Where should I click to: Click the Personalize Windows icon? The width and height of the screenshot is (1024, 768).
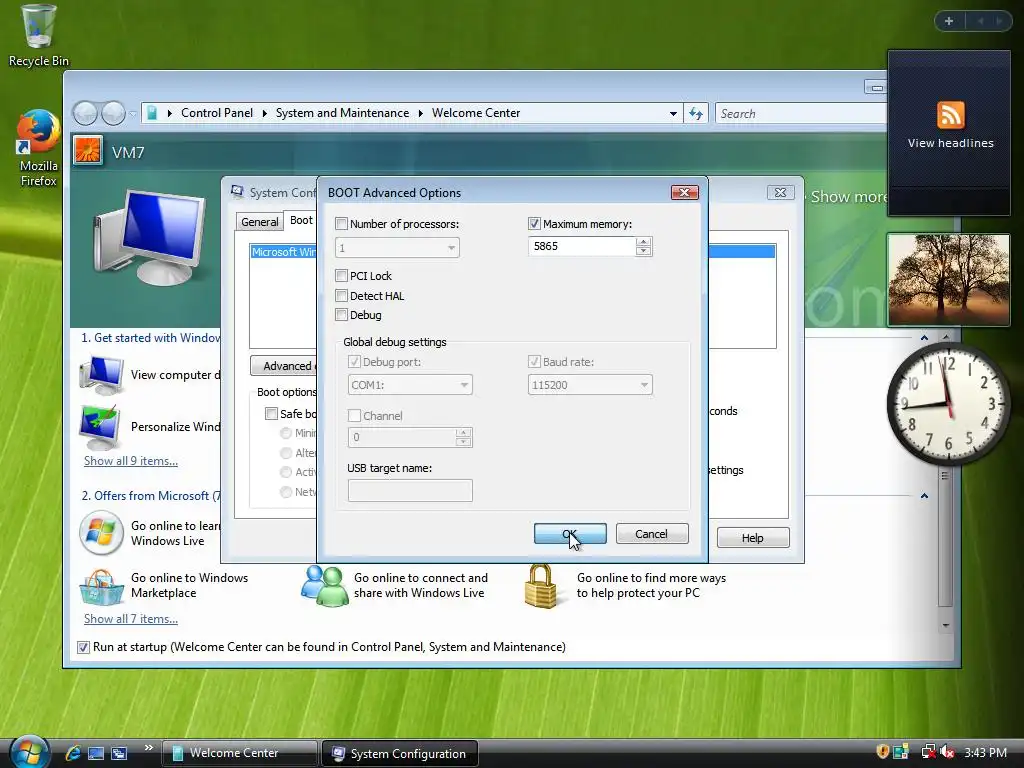tap(100, 426)
